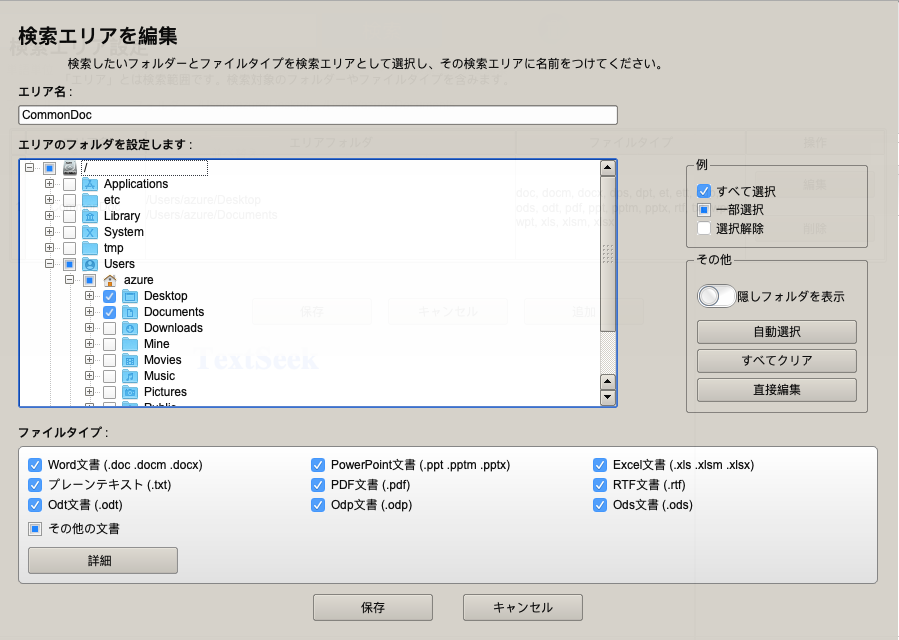This screenshot has width=899, height=640.
Task: Select the tmp folder in tree
Action: point(113,248)
